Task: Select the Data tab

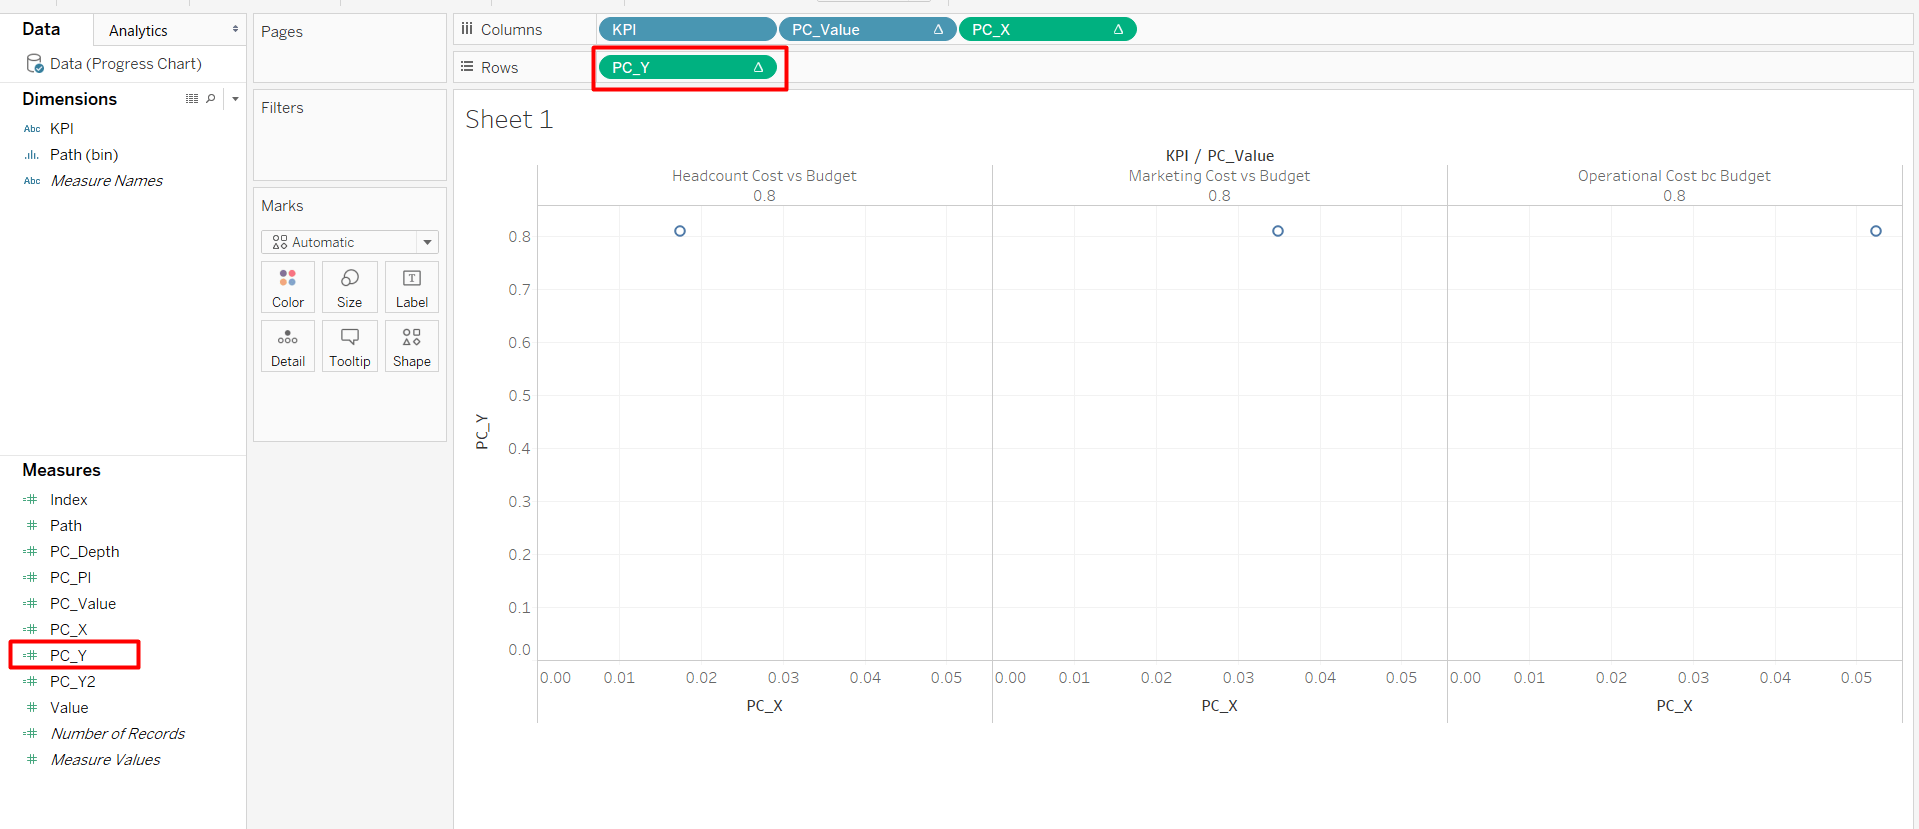Action: pos(41,29)
